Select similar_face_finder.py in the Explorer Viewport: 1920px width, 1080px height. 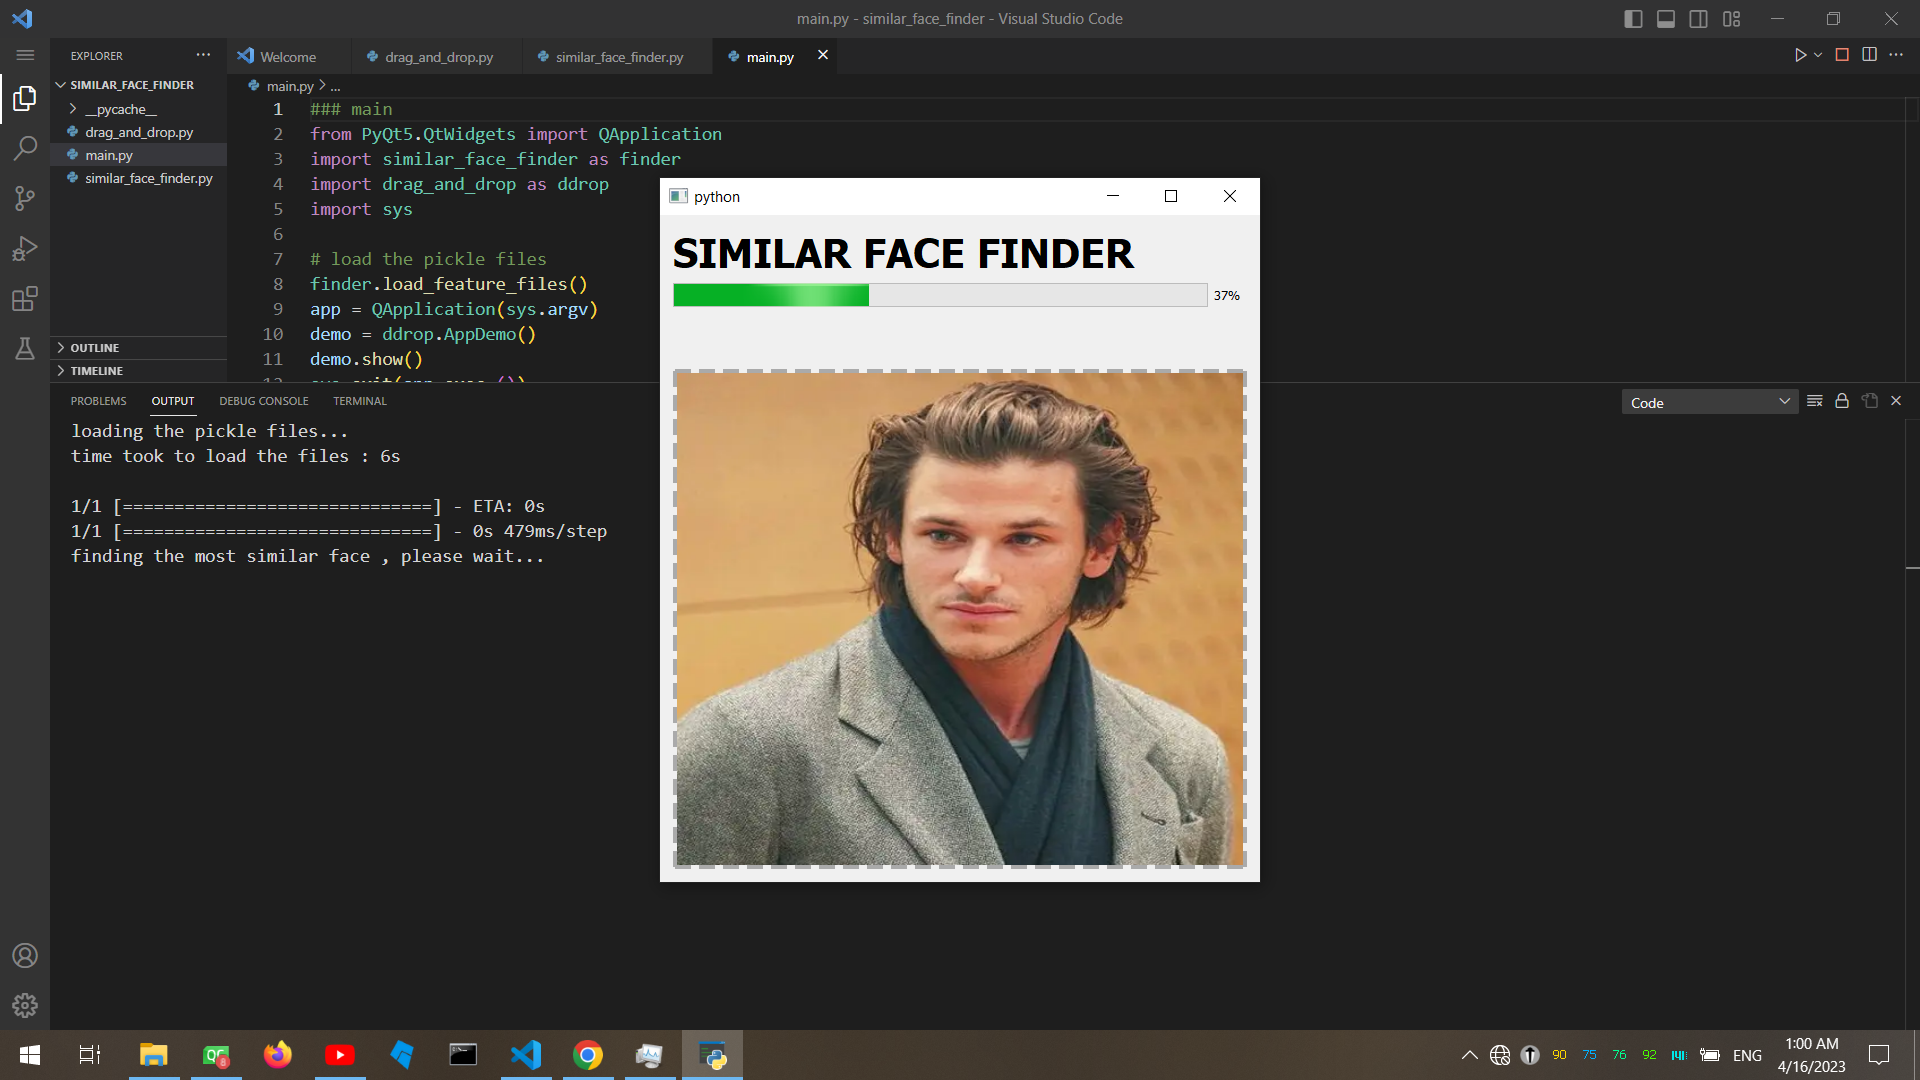[x=147, y=178]
